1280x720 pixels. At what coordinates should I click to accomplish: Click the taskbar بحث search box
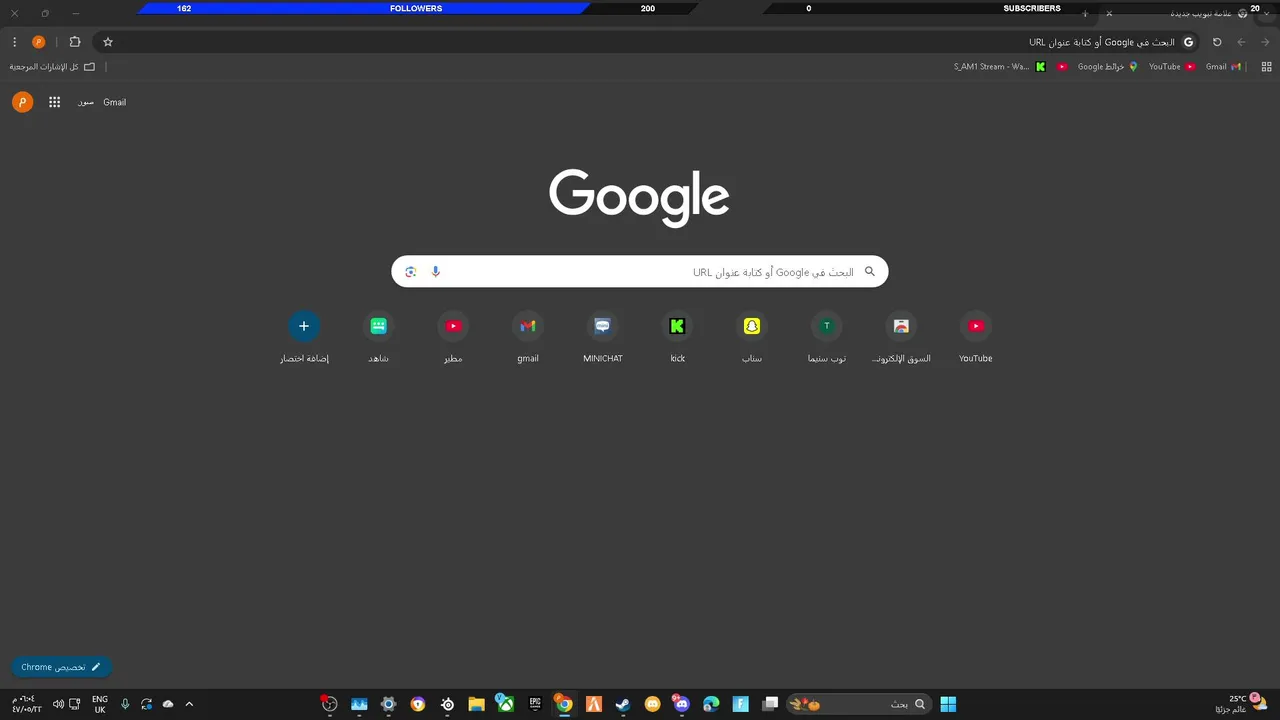point(859,704)
